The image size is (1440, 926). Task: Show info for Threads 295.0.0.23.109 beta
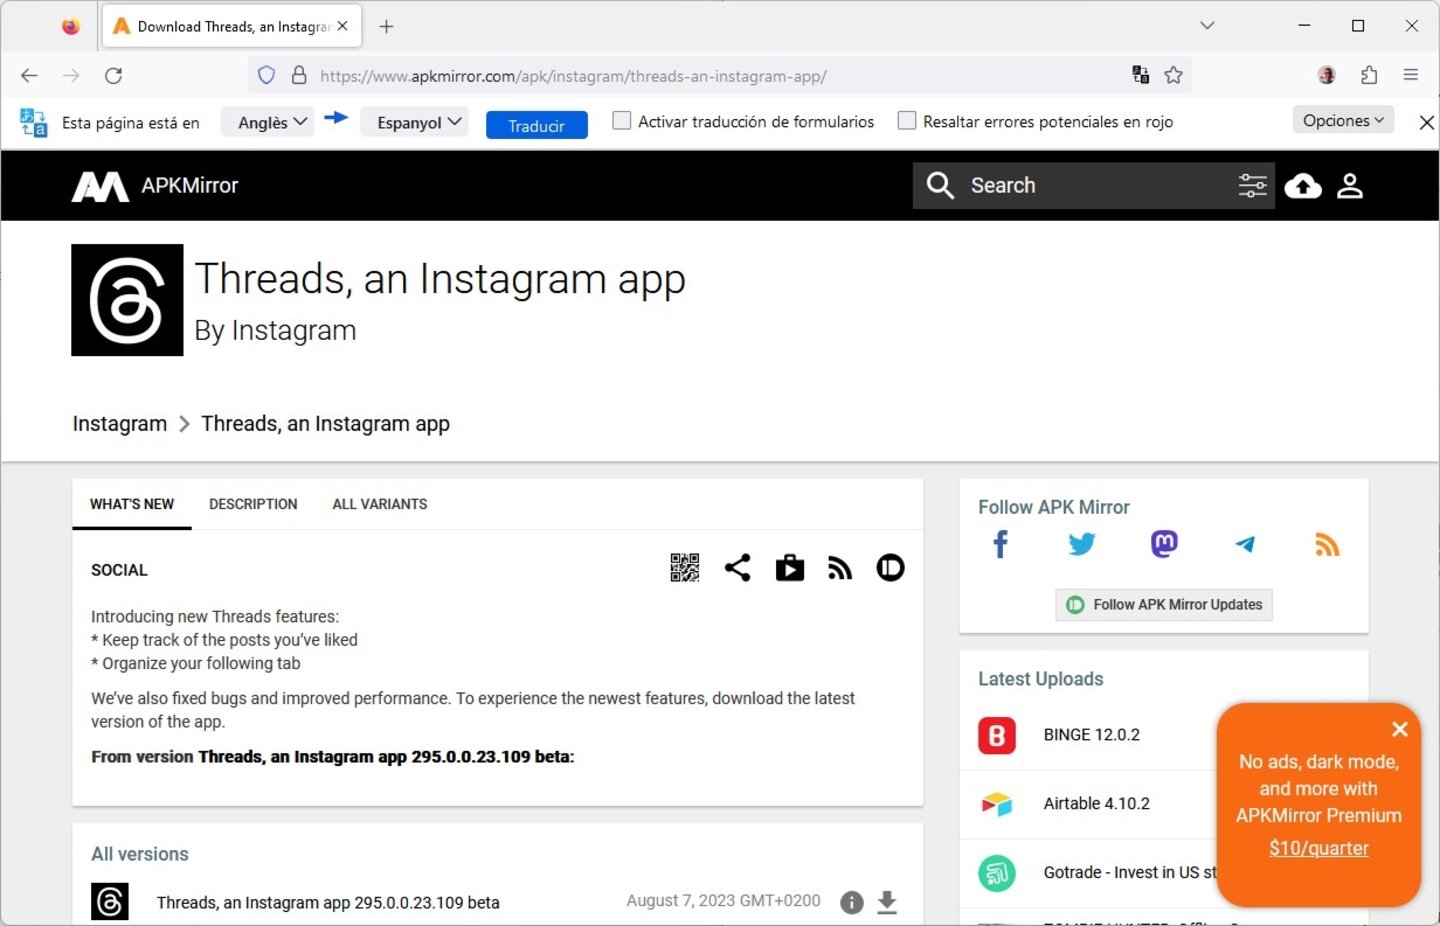(852, 903)
